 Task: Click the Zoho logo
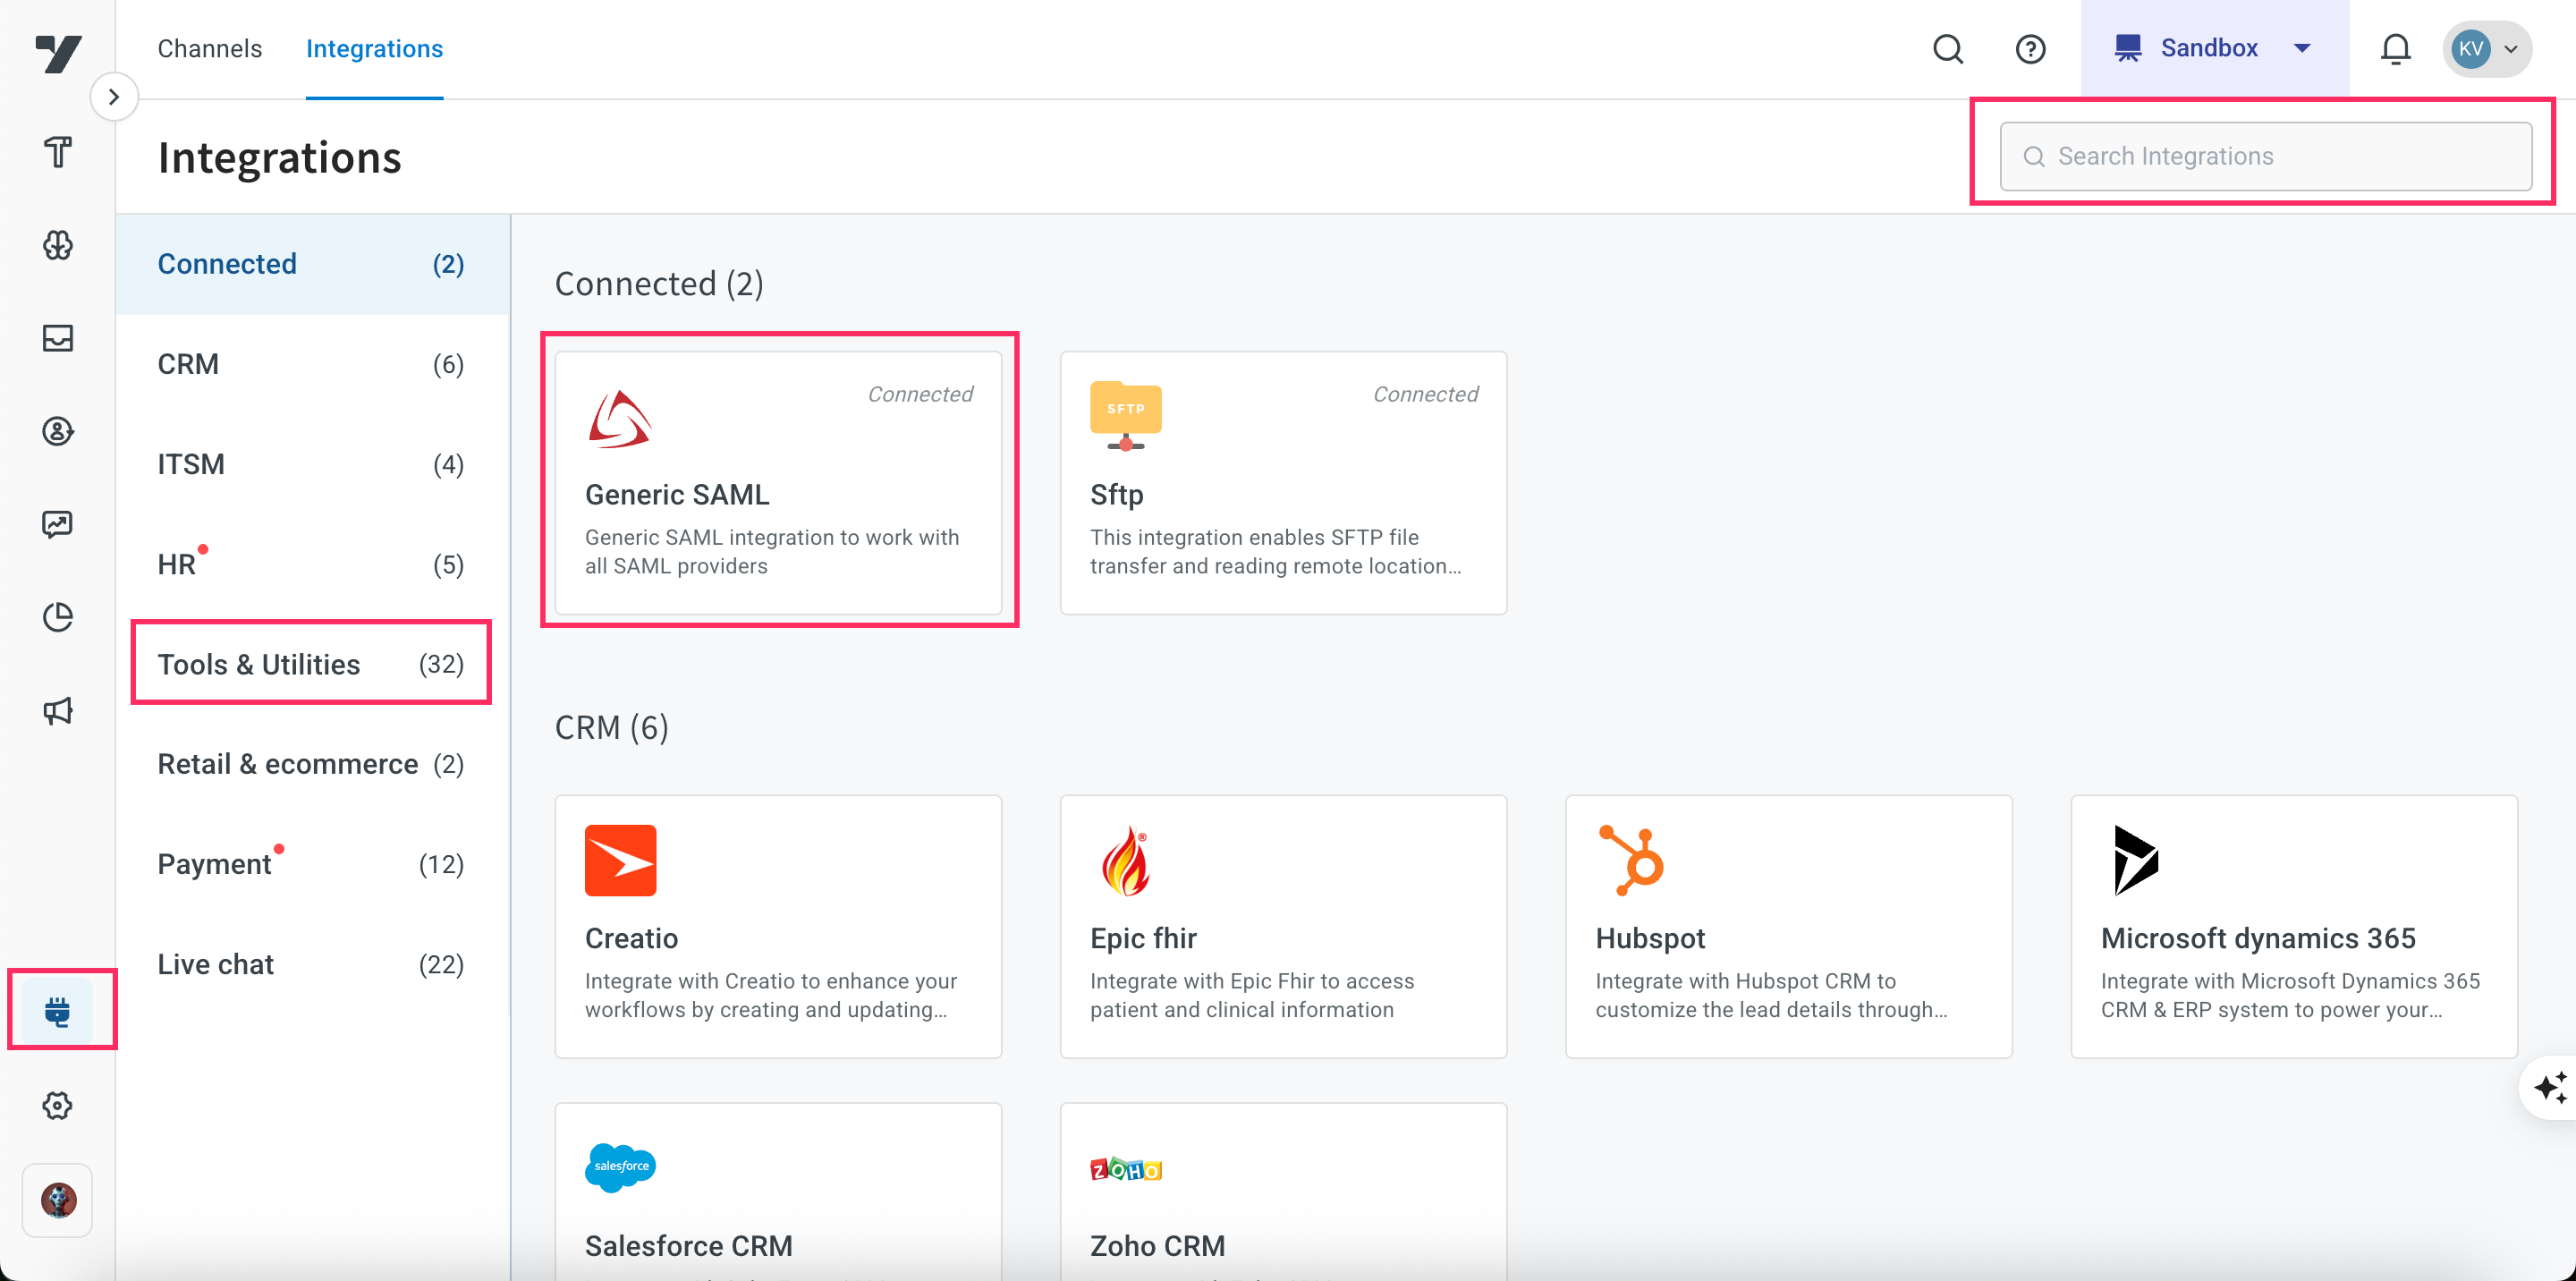point(1125,1168)
